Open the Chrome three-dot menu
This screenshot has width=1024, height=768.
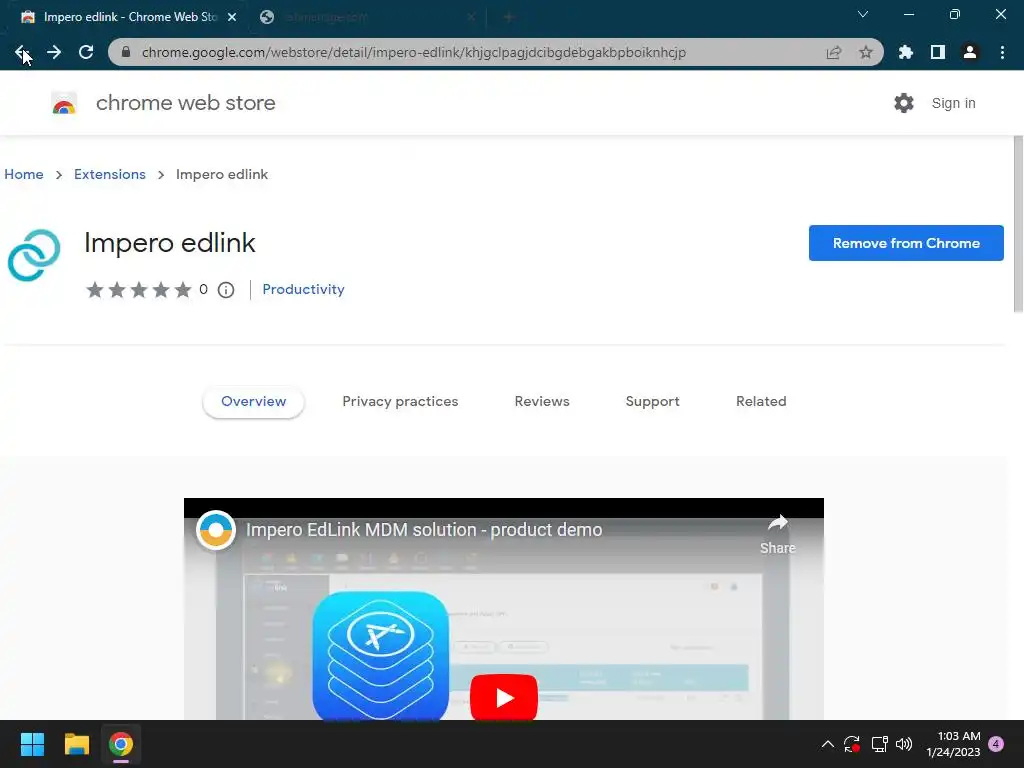click(1002, 52)
